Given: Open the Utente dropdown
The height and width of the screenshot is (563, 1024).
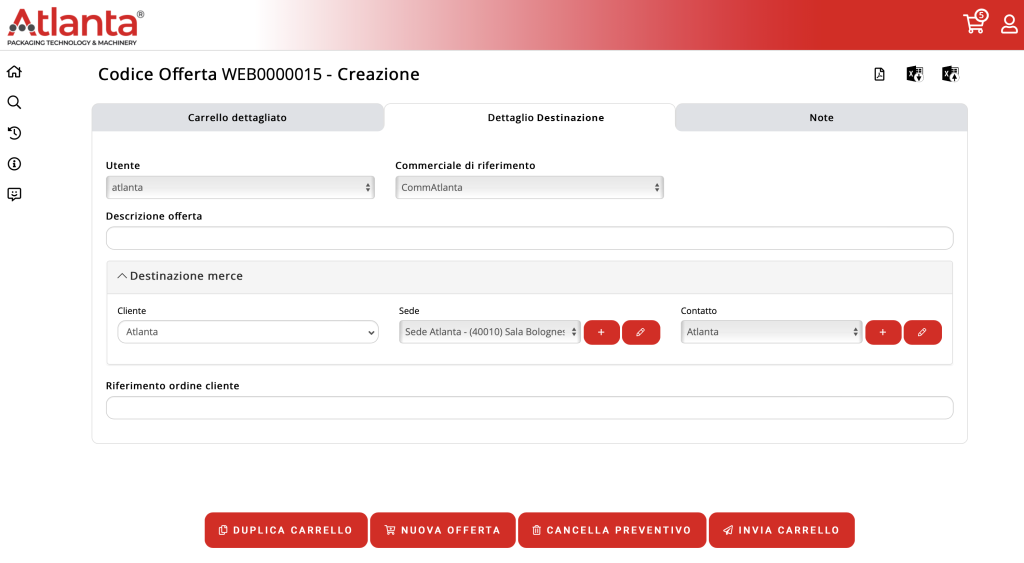Looking at the screenshot, I should click(x=240, y=187).
